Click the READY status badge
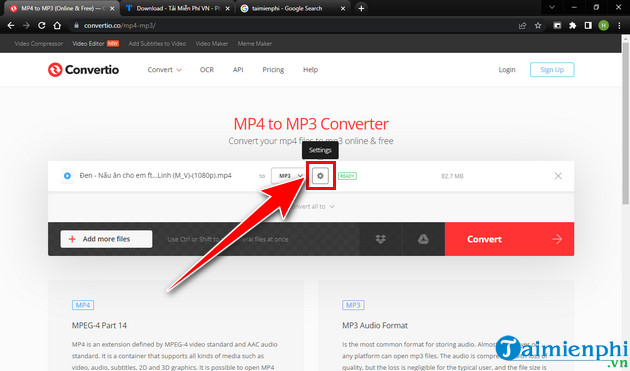Image resolution: width=630 pixels, height=371 pixels. click(347, 176)
